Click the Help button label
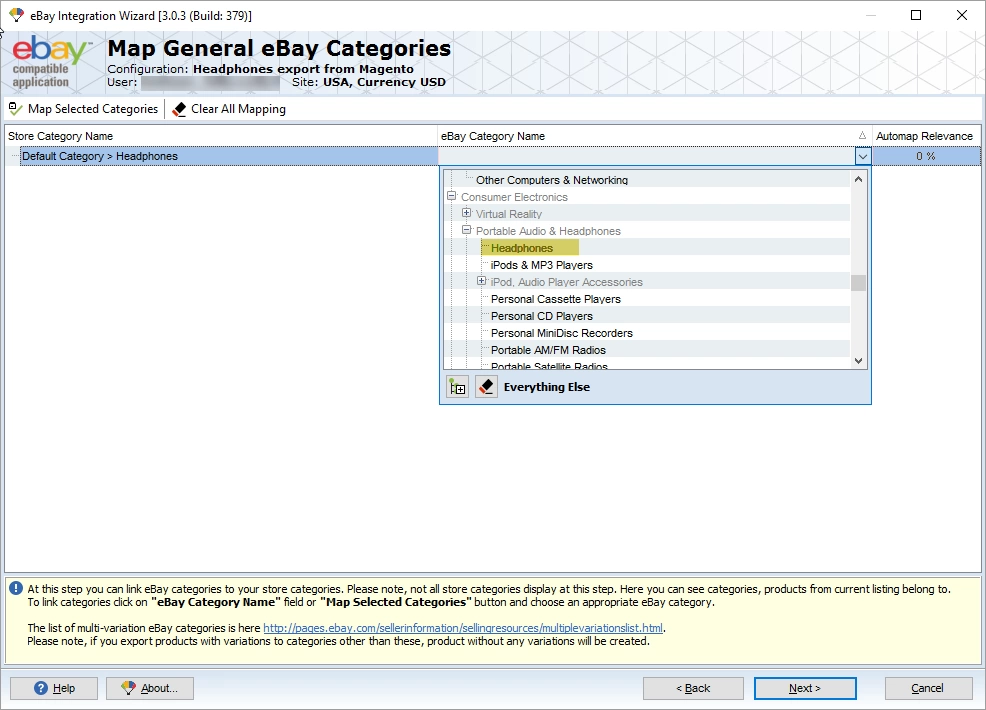 tap(64, 688)
